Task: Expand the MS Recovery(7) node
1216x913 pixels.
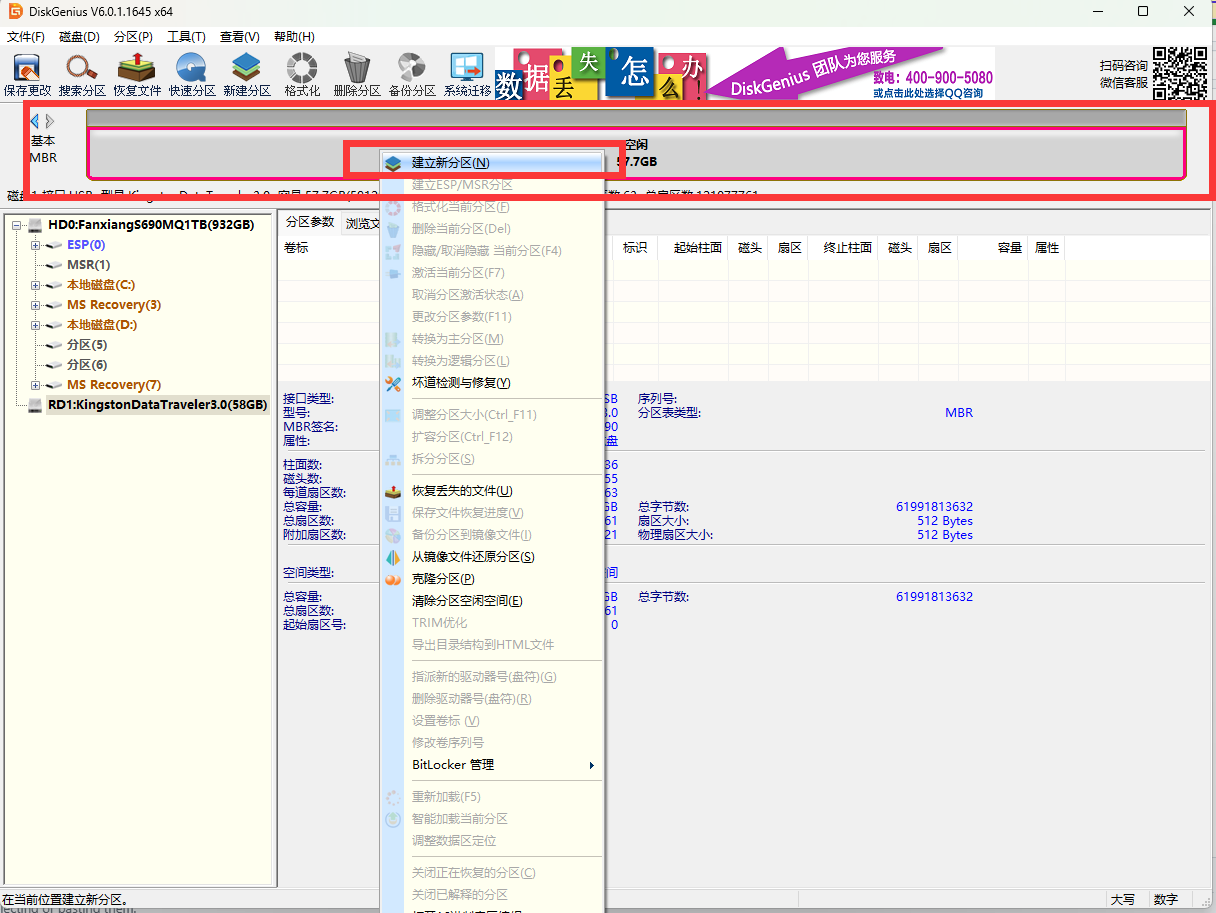Action: click(36, 385)
